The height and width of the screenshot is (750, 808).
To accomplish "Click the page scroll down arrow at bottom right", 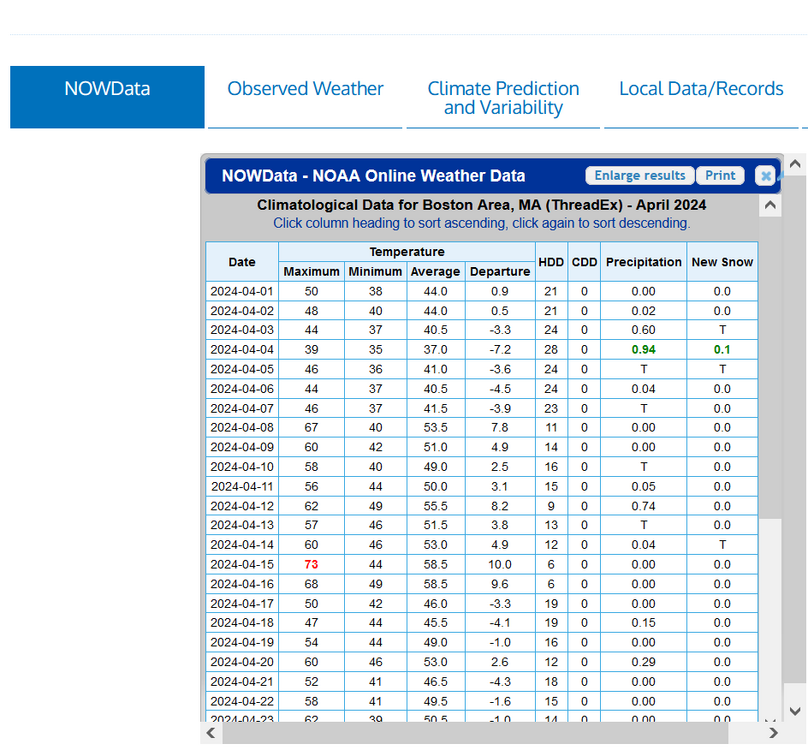I will pyautogui.click(x=795, y=711).
